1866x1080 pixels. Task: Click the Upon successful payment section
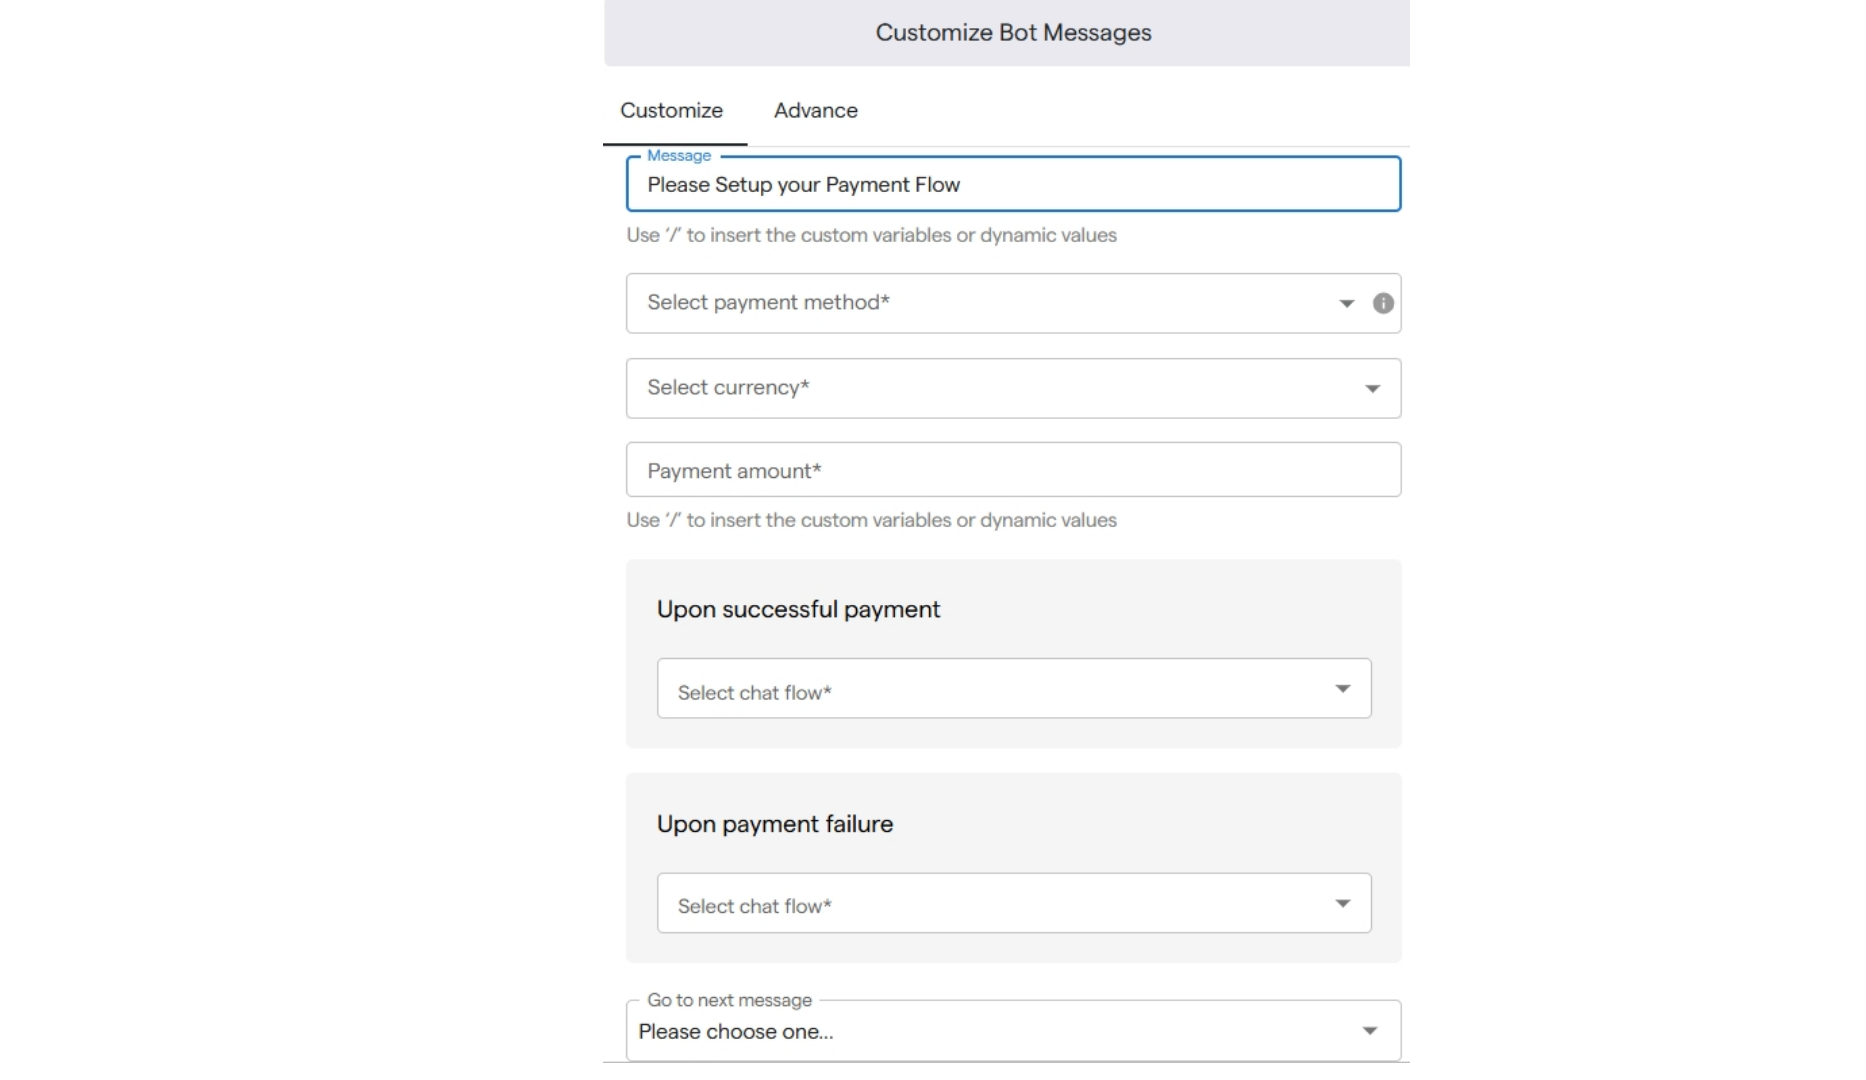pos(798,609)
